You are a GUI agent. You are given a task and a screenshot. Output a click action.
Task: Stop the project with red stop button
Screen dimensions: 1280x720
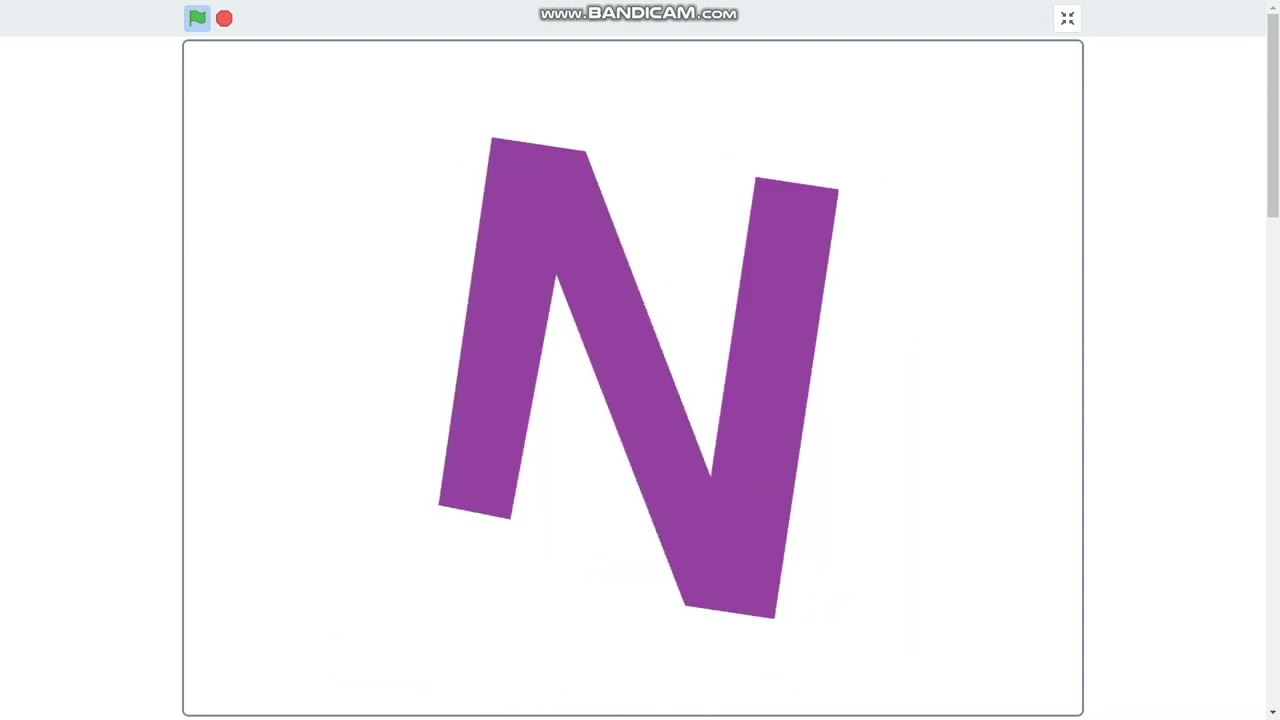click(224, 18)
